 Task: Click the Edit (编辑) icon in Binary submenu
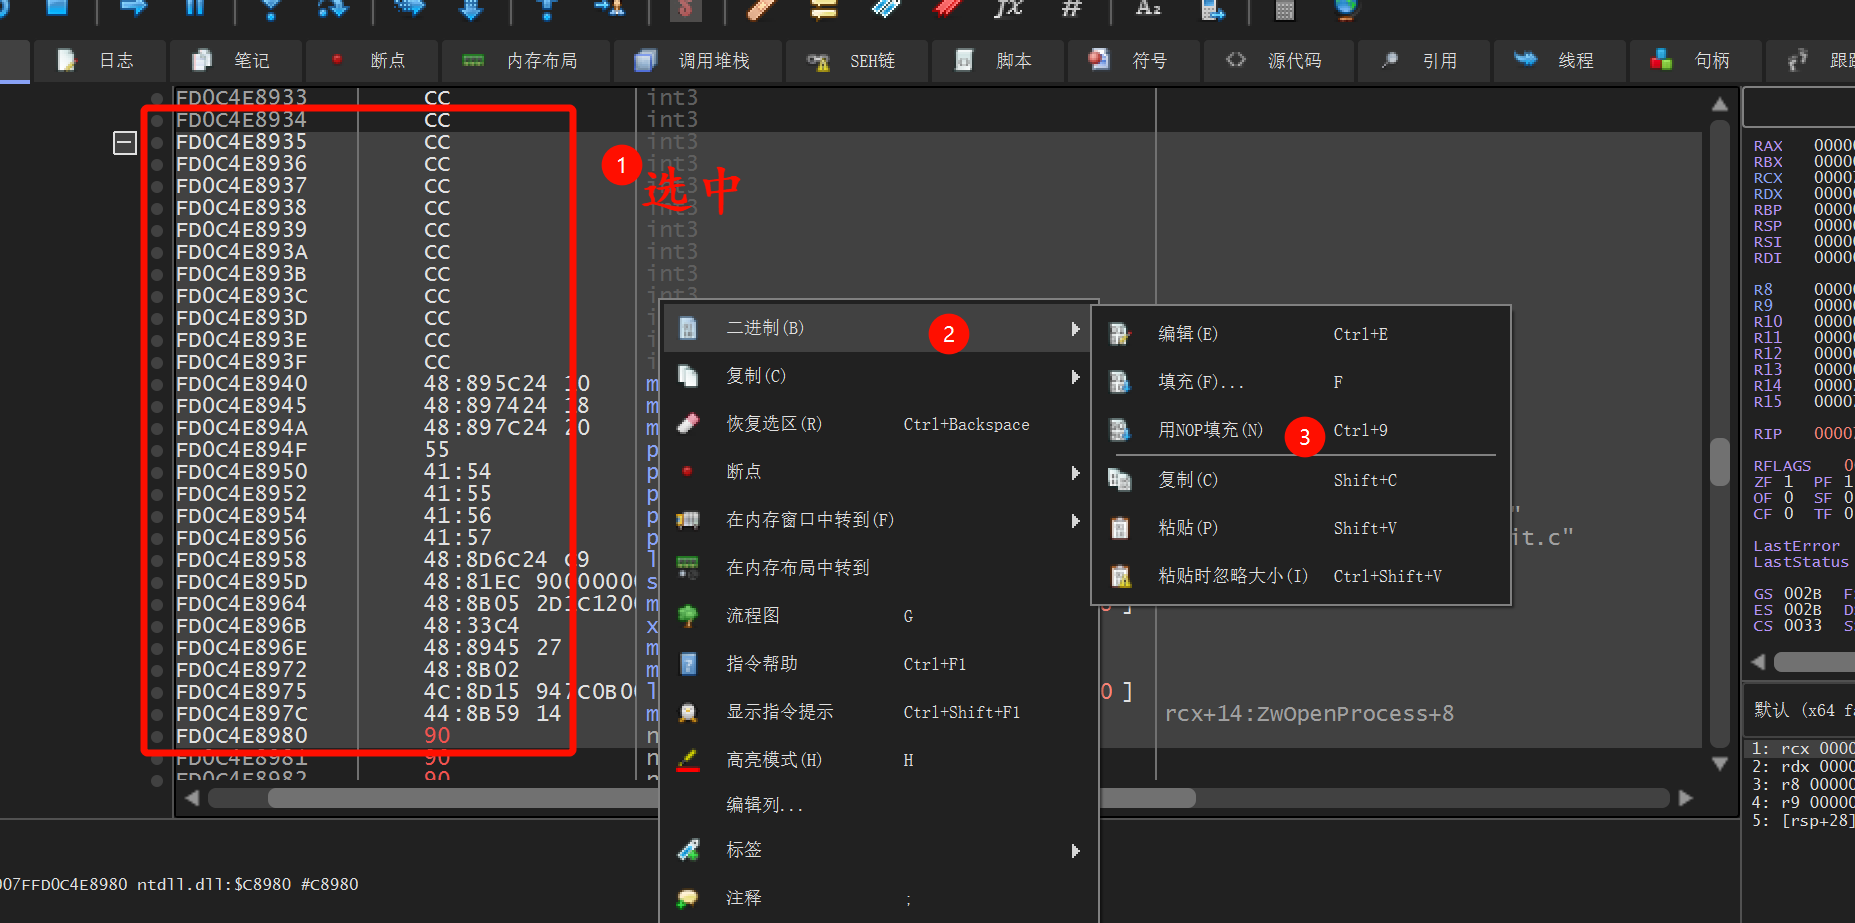(1120, 334)
